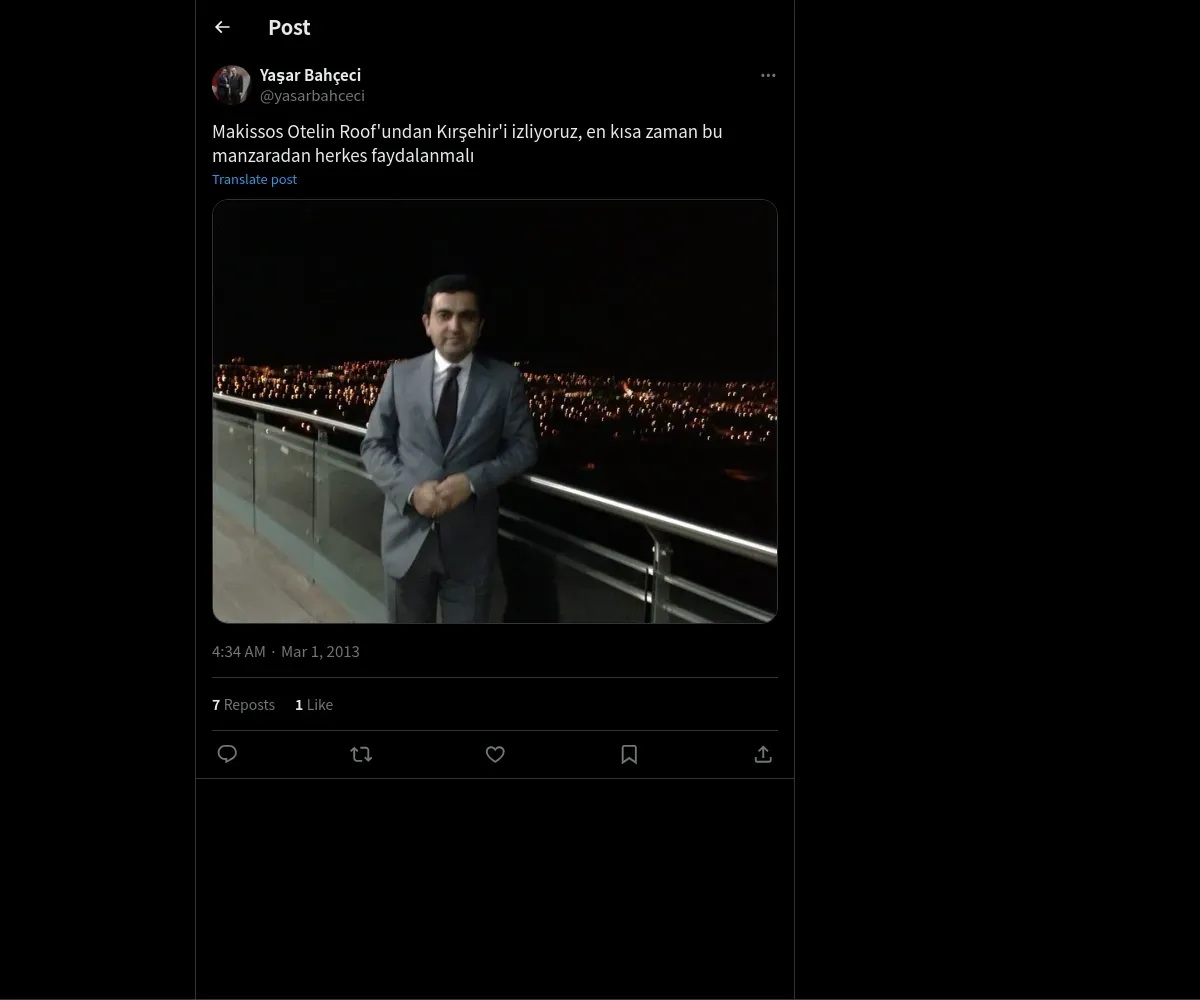
Task: Reply using the speech bubble icon
Action: (227, 754)
